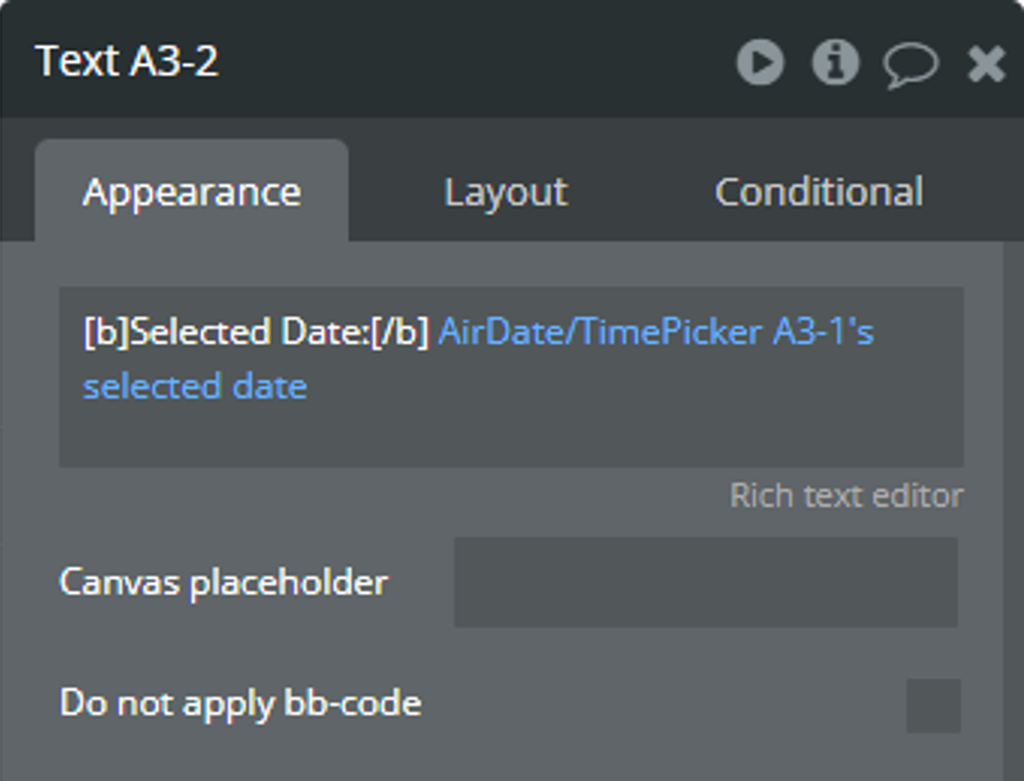
Task: Open the comment speech bubble icon
Action: (911, 65)
